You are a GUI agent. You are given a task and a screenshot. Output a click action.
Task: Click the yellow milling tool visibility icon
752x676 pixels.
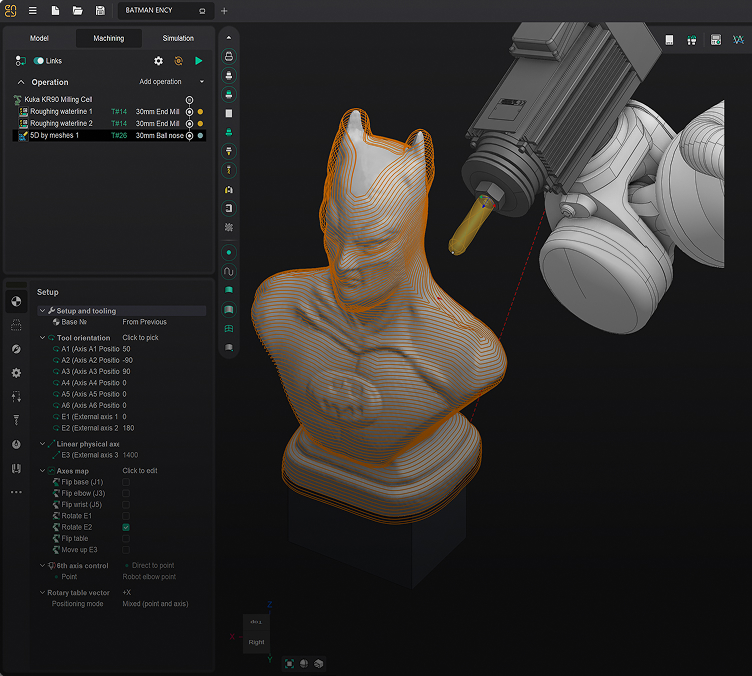click(229, 152)
